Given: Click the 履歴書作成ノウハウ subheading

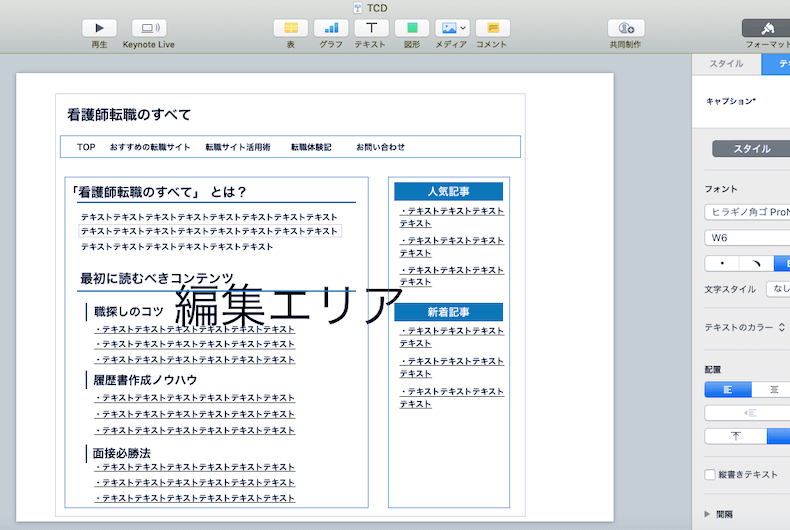Looking at the screenshot, I should tap(145, 380).
